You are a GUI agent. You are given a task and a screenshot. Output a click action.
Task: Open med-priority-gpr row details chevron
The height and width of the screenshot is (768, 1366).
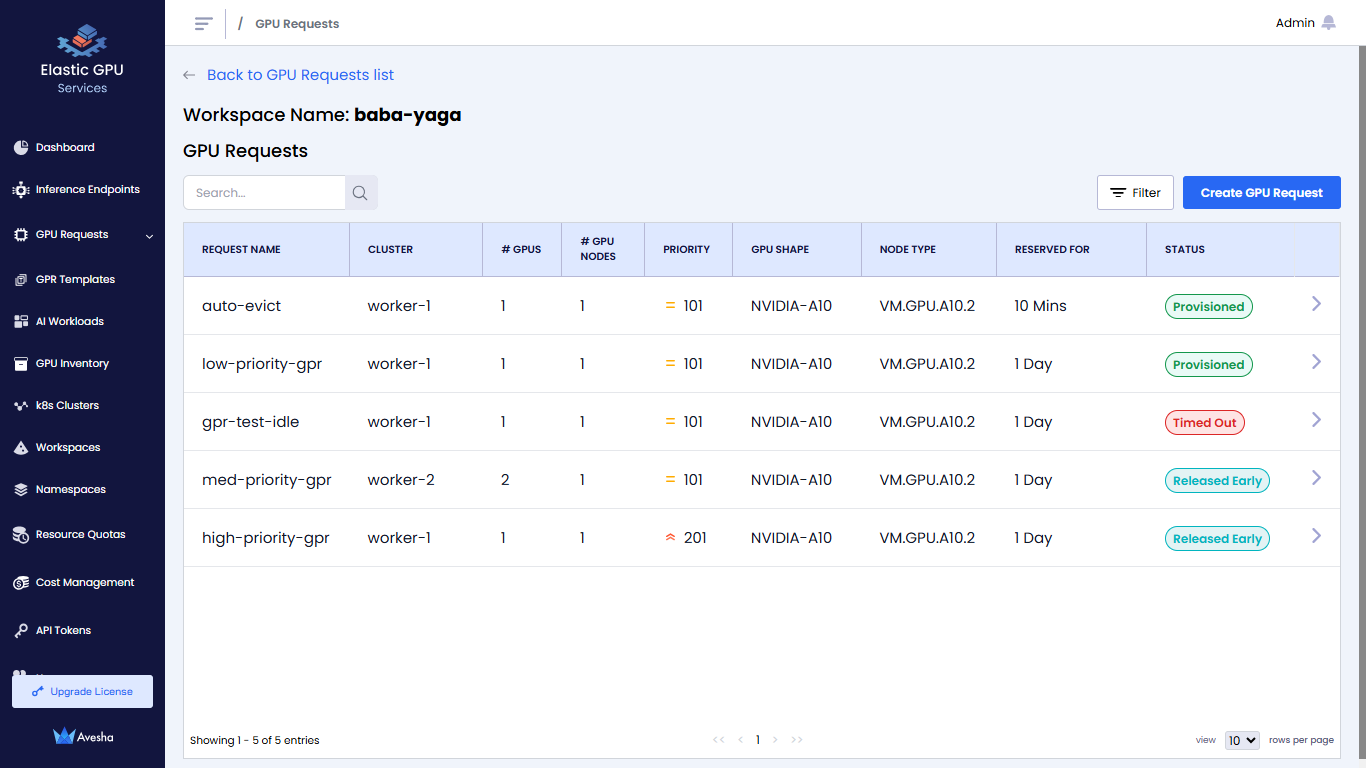1316,478
